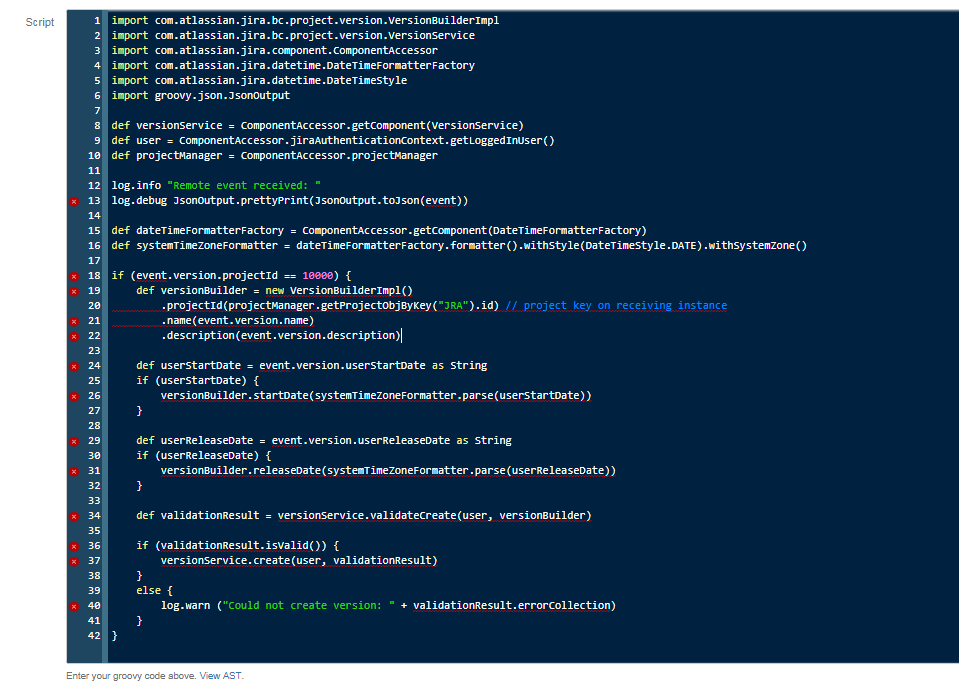Image resolution: width=959 pixels, height=689 pixels.
Task: Click the def userReleaseDate line
Action: pyautogui.click(x=324, y=440)
